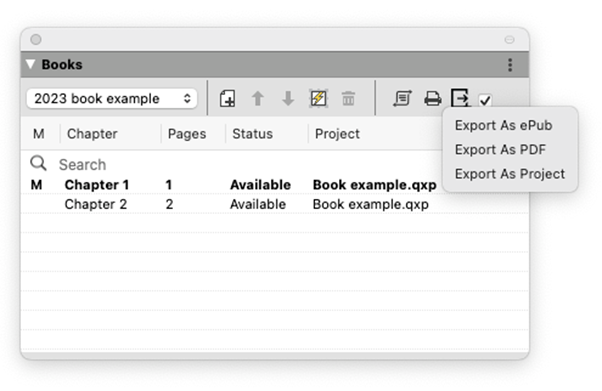Click the Move Chapter Up arrow
The width and height of the screenshot is (602, 391).
tap(258, 99)
